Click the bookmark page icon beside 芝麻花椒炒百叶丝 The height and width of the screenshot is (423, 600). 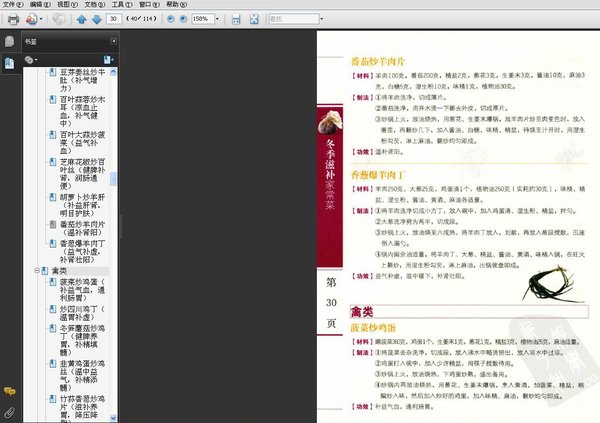point(53,162)
